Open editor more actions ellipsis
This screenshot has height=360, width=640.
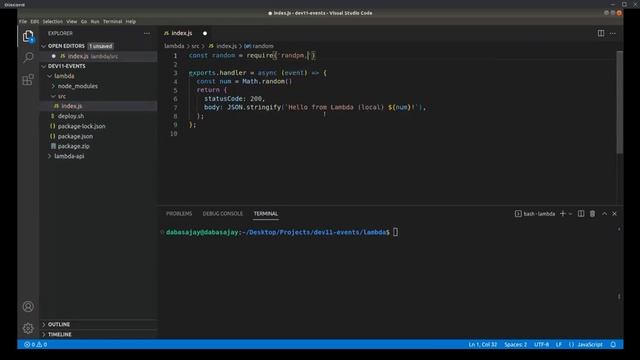click(x=613, y=33)
